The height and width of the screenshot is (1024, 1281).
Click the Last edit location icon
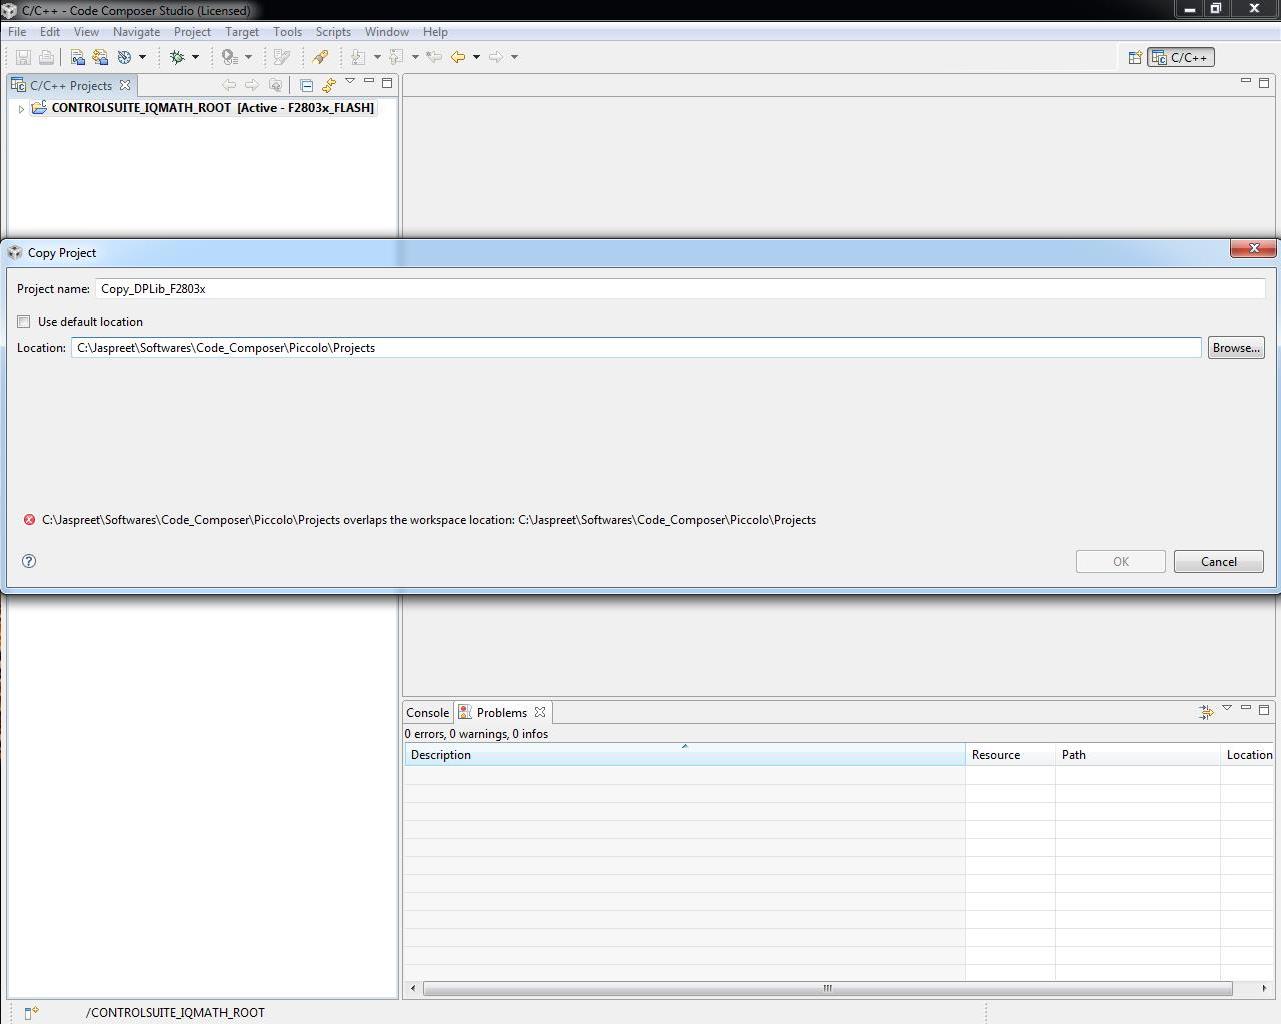(434, 57)
